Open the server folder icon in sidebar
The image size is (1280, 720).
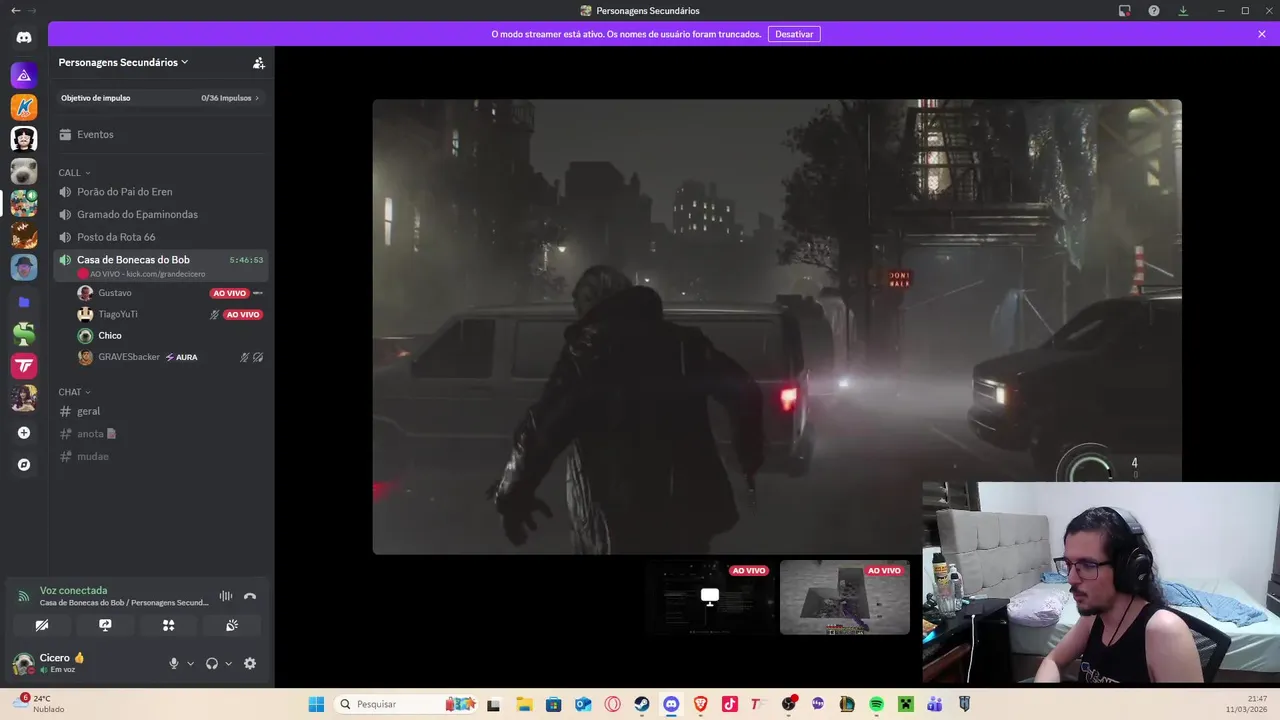tap(24, 301)
